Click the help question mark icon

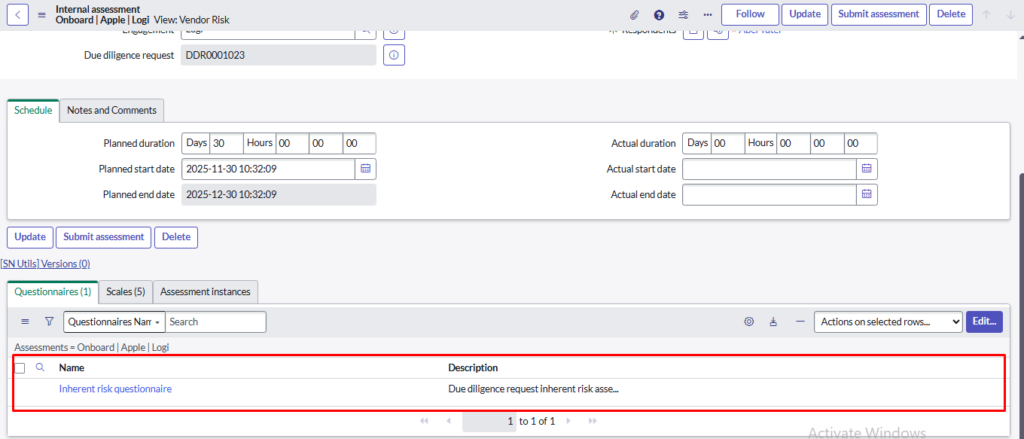click(x=659, y=15)
